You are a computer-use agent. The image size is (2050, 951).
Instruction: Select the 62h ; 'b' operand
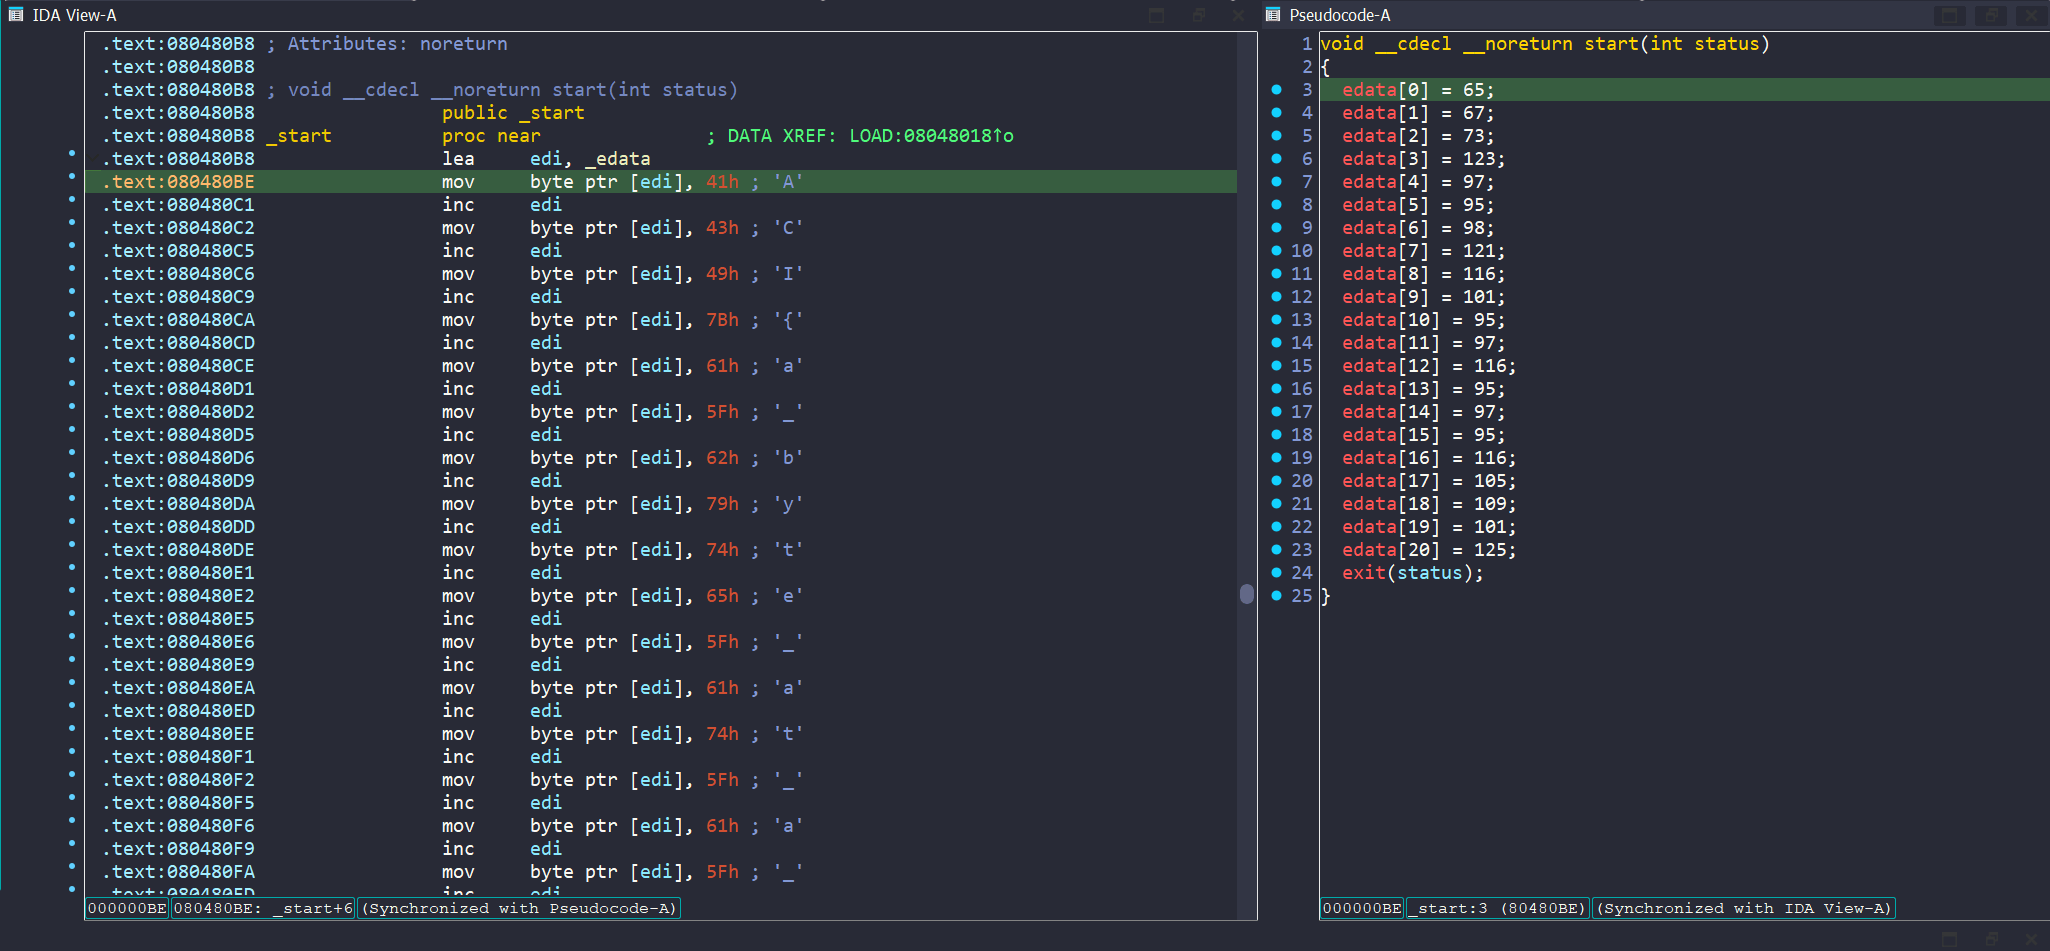click(754, 458)
